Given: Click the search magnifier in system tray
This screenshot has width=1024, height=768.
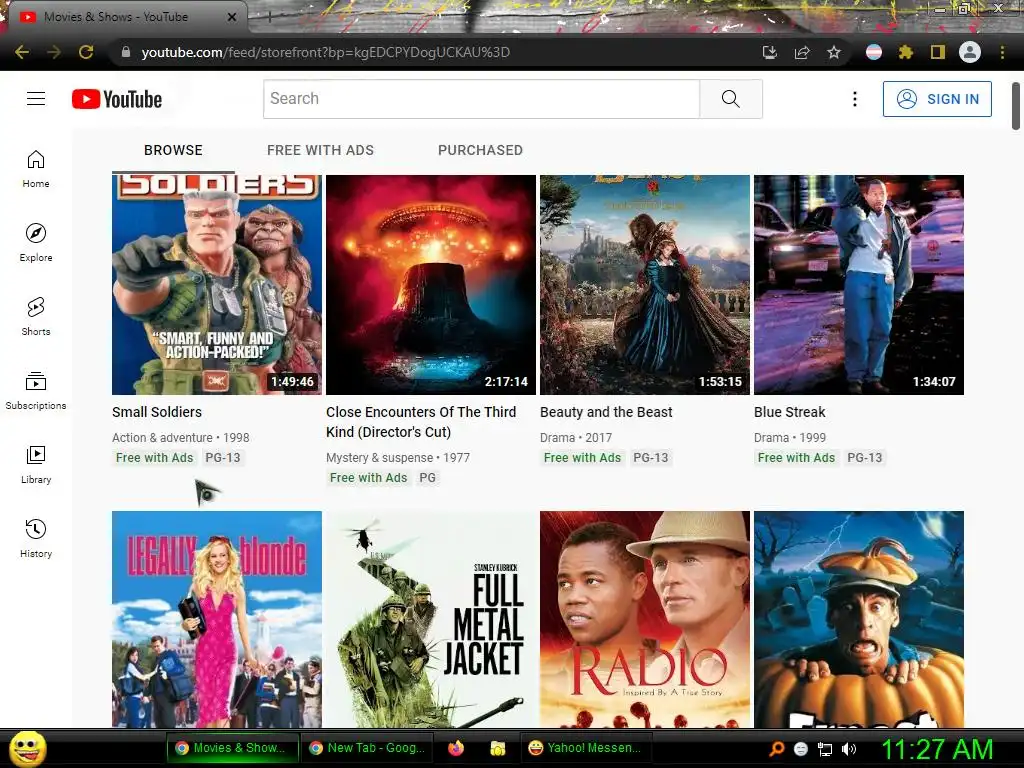Looking at the screenshot, I should coord(776,749).
